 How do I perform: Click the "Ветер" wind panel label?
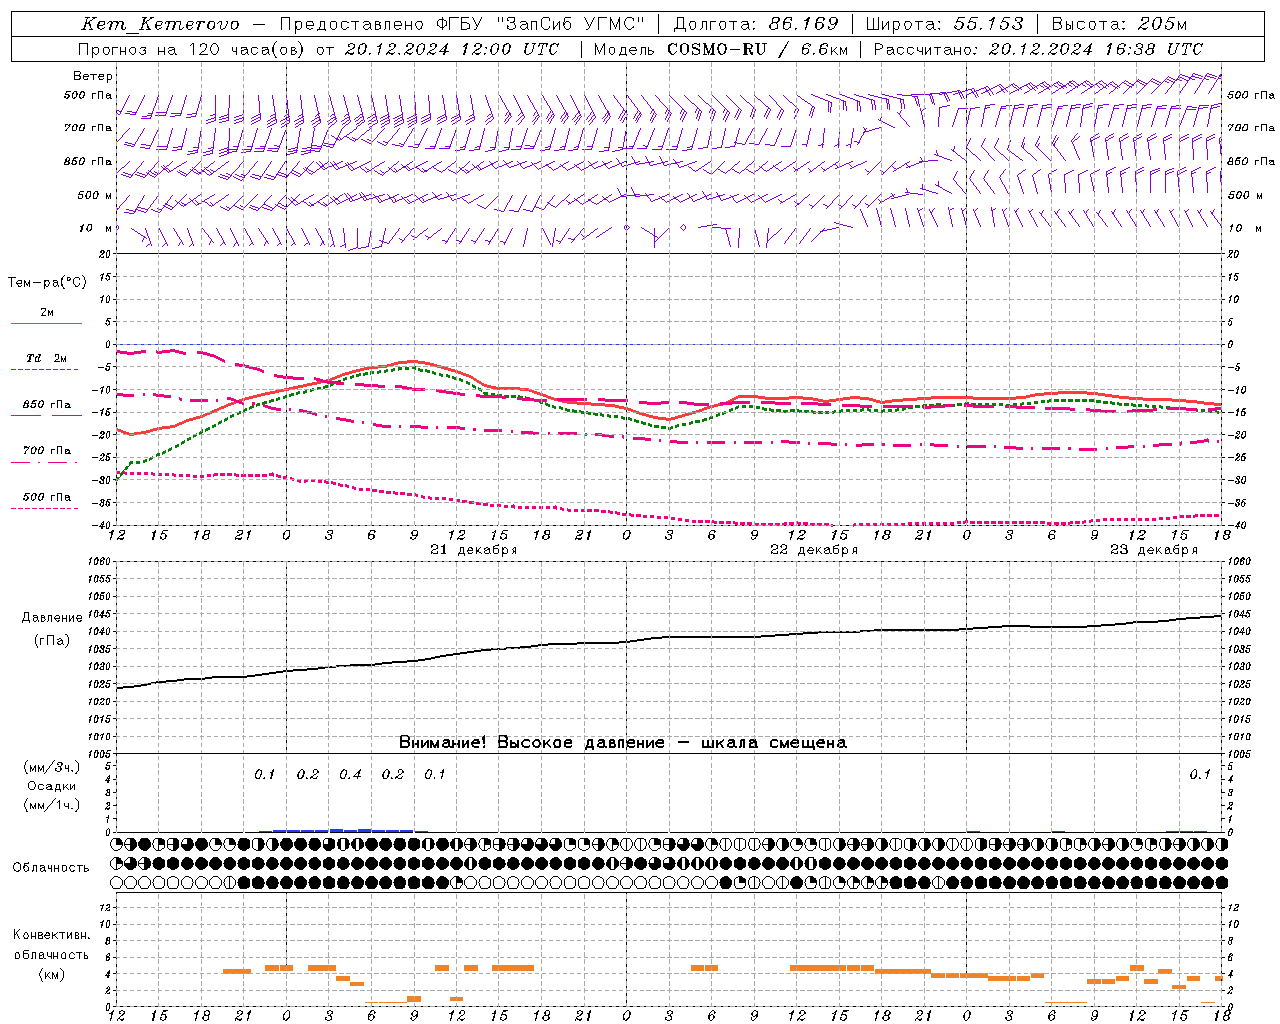93,76
